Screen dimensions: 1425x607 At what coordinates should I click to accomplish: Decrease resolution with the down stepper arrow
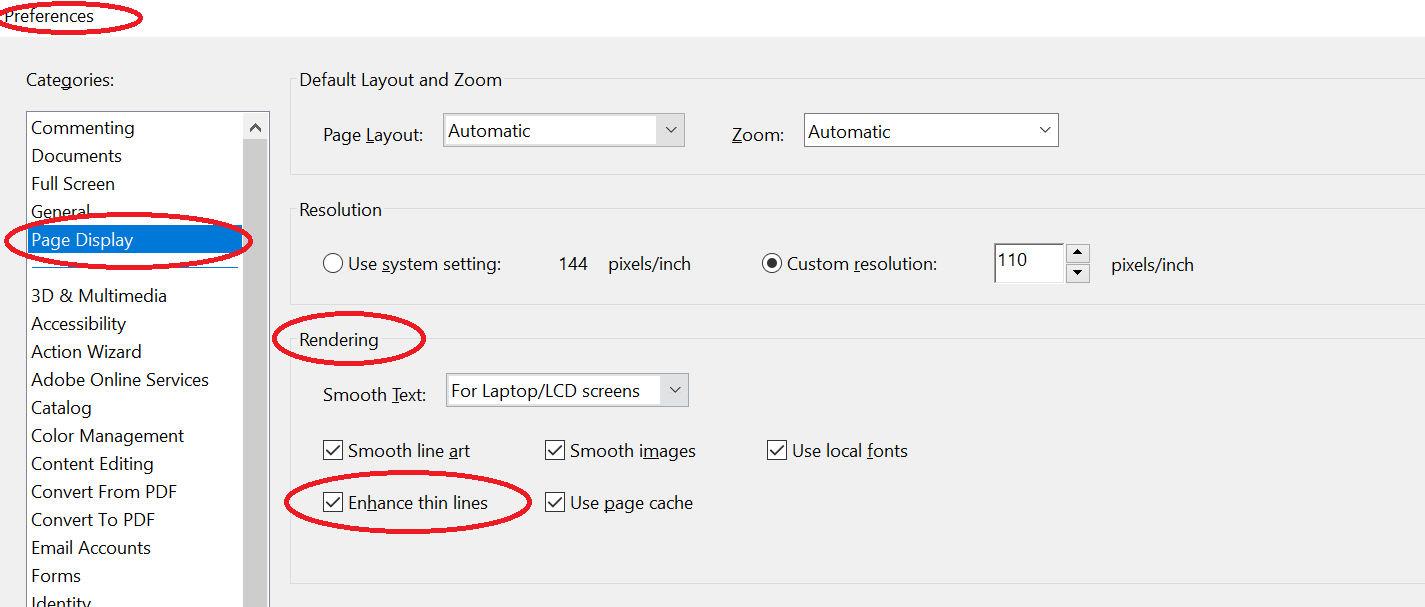point(1077,273)
